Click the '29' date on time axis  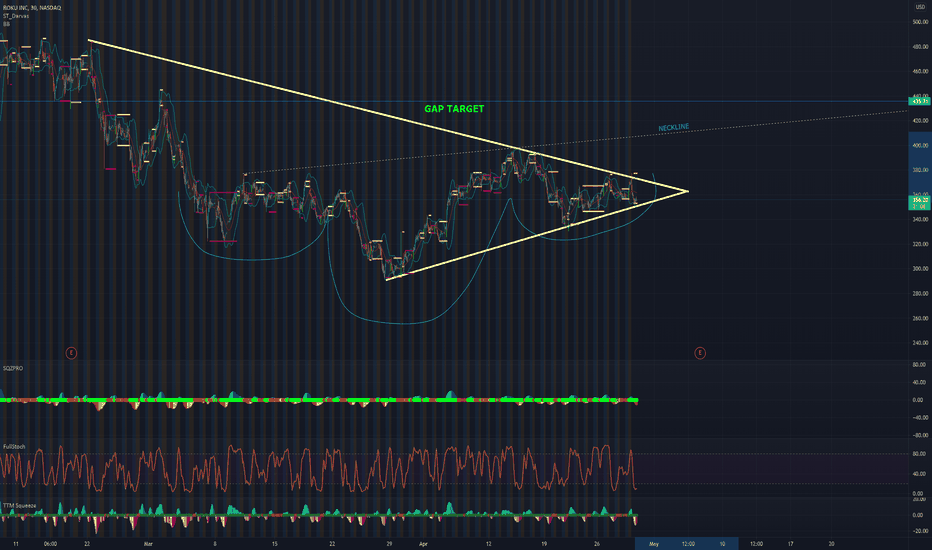click(x=389, y=544)
